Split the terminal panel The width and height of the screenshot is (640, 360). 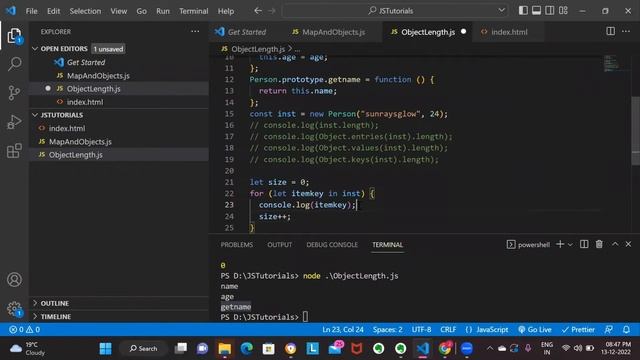coord(584,244)
